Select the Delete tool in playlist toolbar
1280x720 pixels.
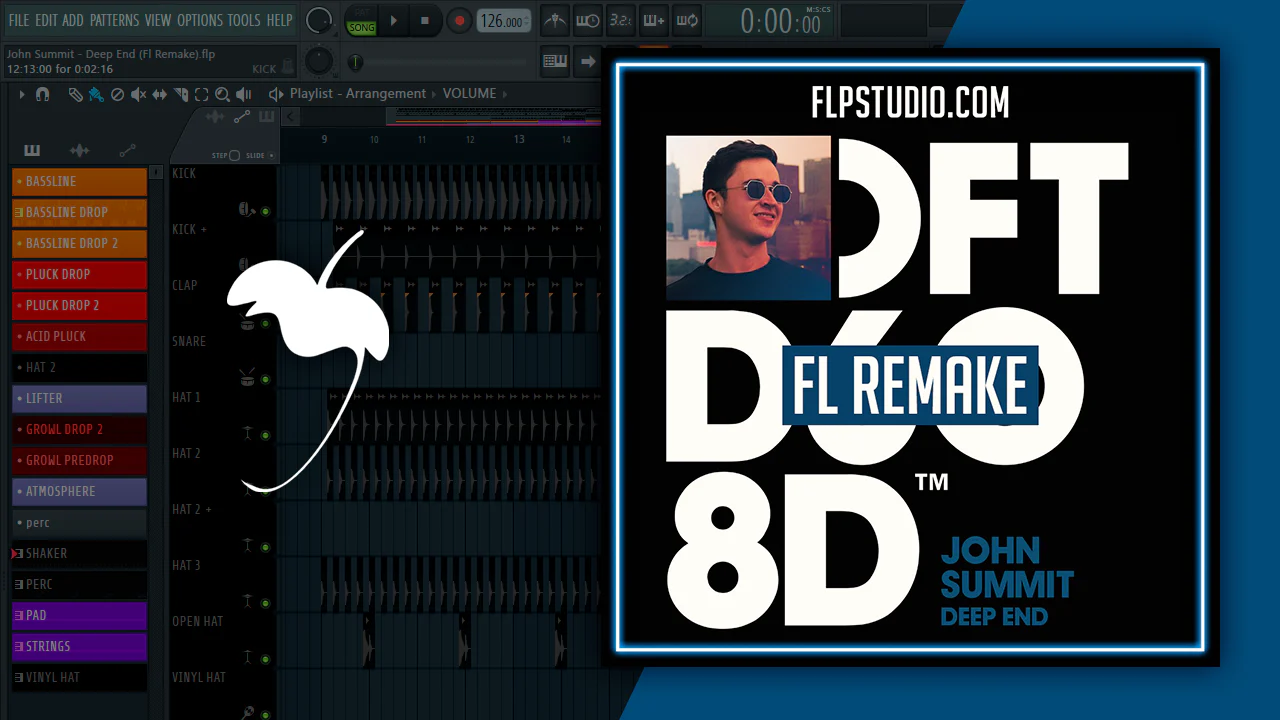pos(117,94)
